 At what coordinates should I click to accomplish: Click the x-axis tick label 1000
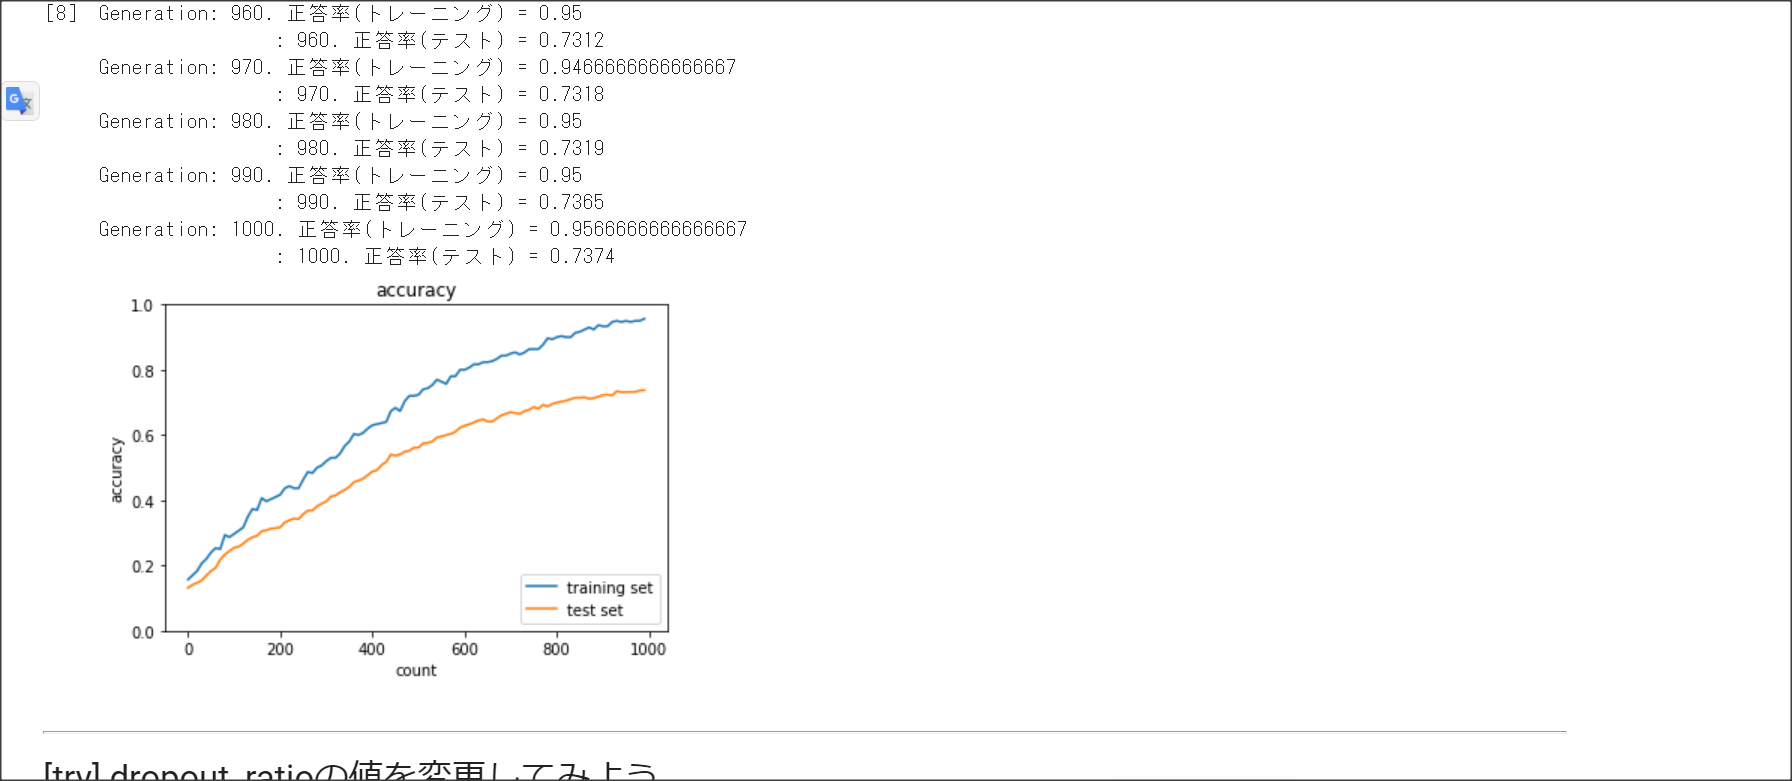[x=648, y=649]
